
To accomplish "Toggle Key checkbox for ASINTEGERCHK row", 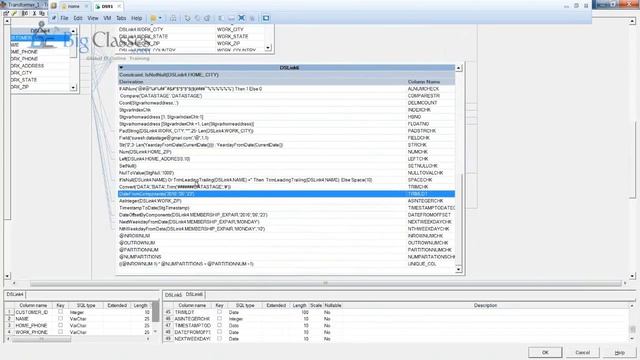I will 219,318.
